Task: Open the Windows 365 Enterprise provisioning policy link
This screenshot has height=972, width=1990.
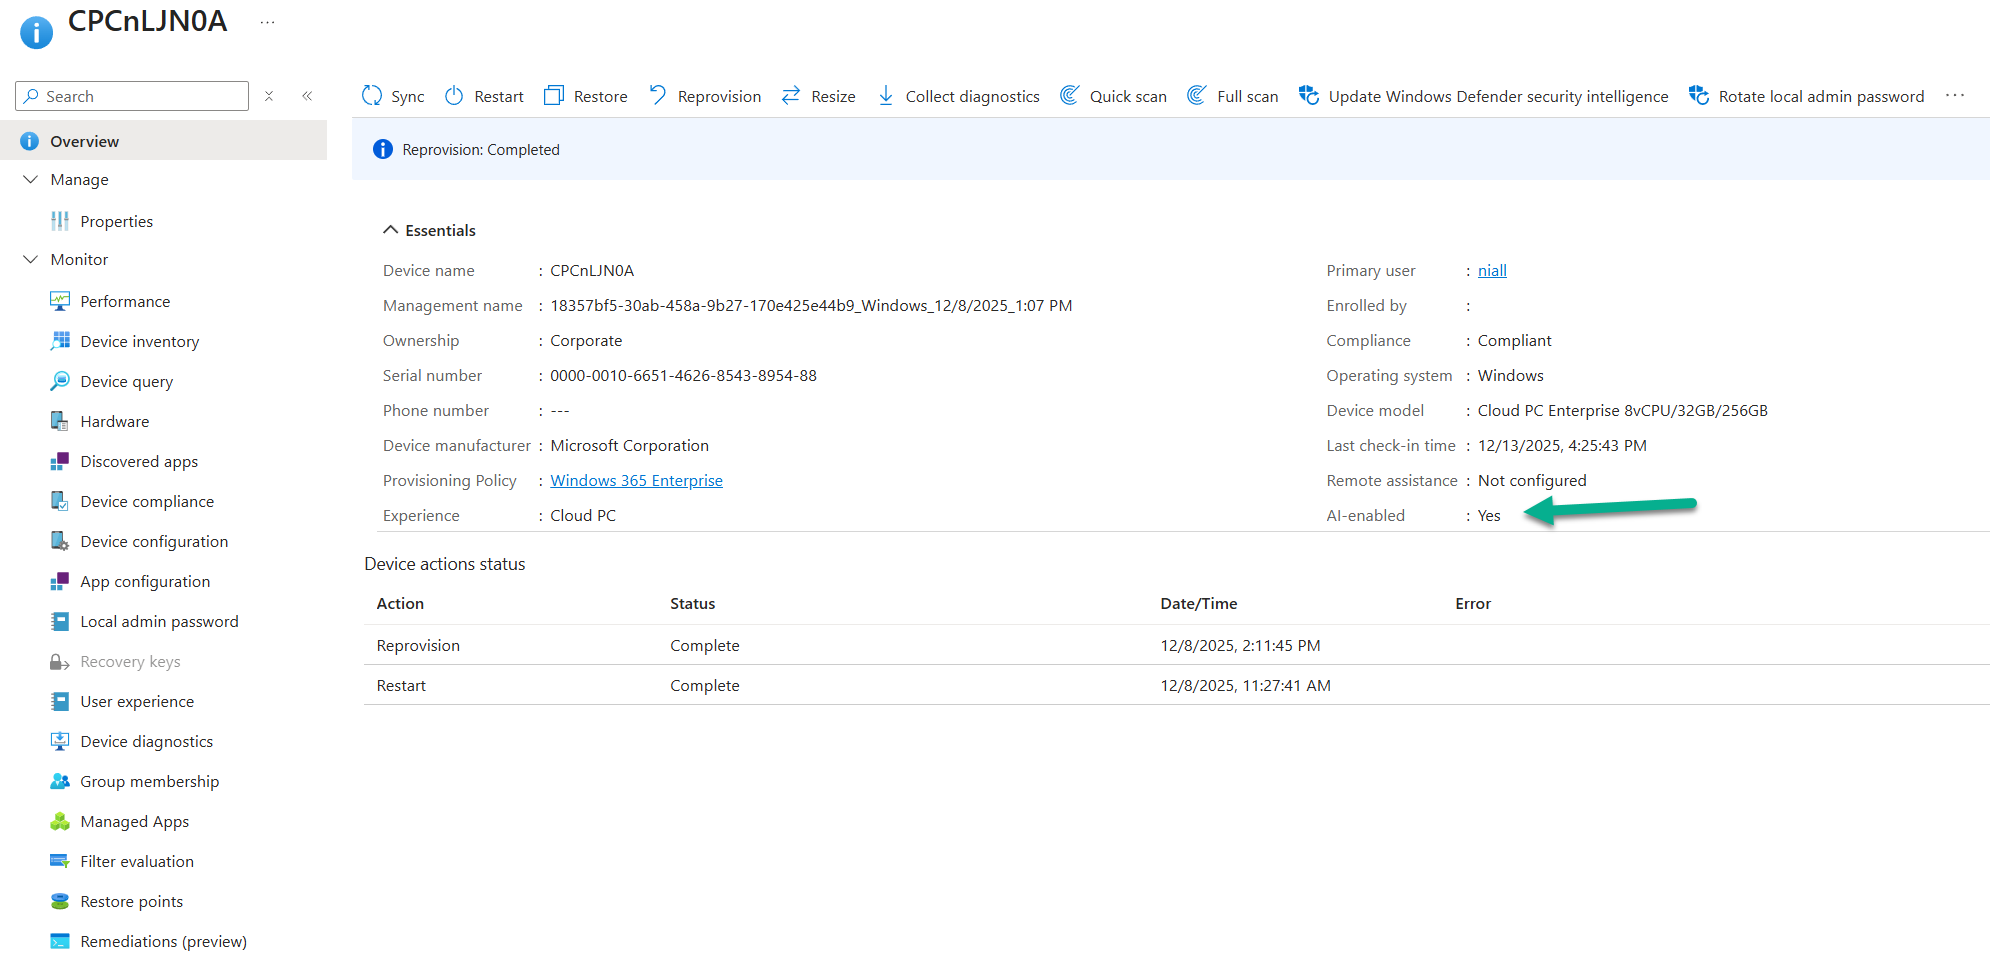Action: [x=636, y=481]
